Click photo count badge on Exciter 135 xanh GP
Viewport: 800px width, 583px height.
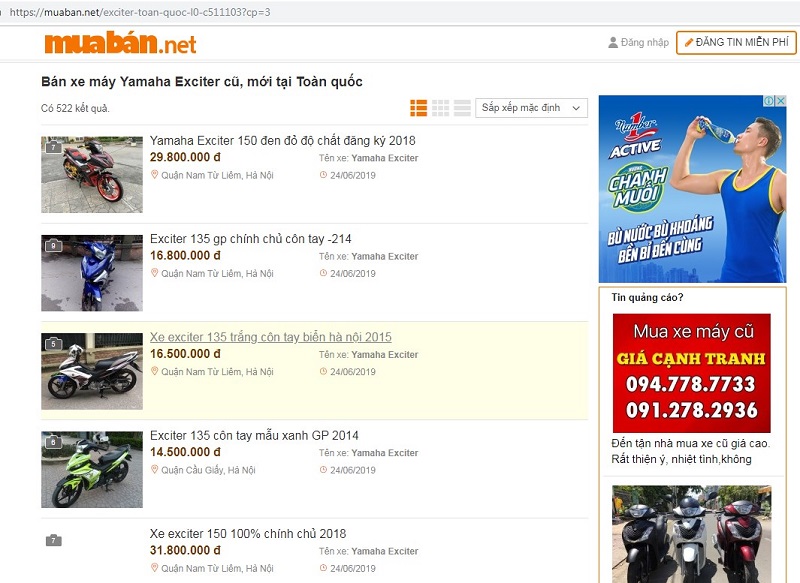(54, 442)
